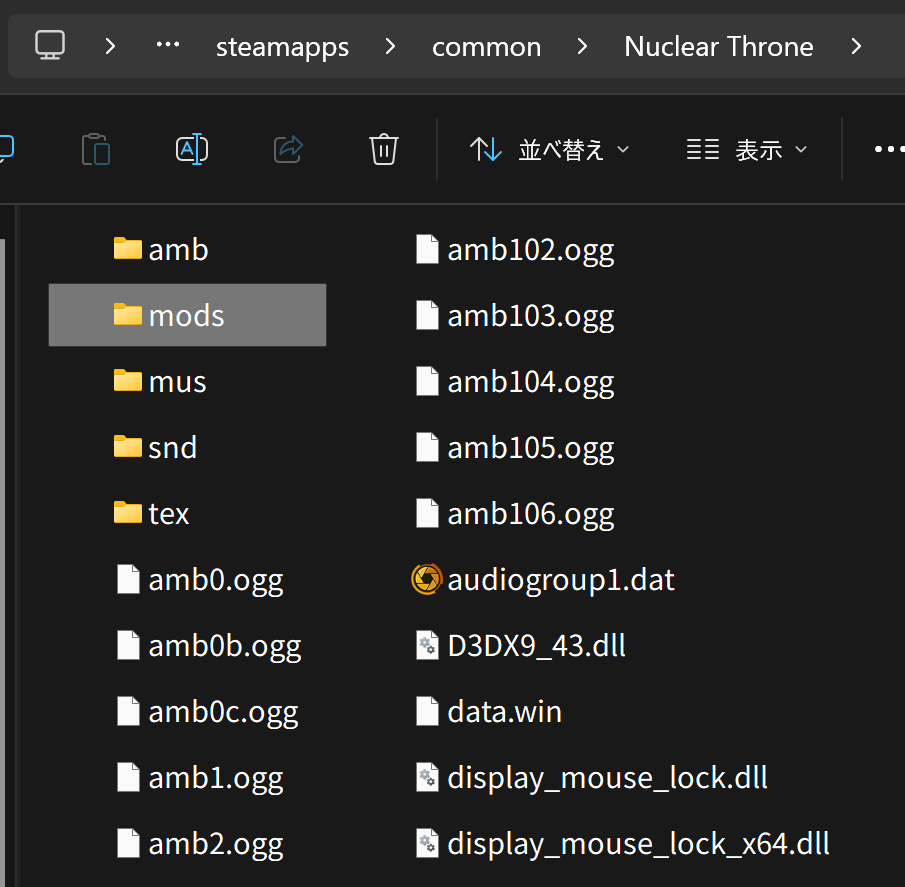Open the 並べ替え sort dropdown
Viewport: 905px width, 887px height.
pyautogui.click(x=550, y=150)
